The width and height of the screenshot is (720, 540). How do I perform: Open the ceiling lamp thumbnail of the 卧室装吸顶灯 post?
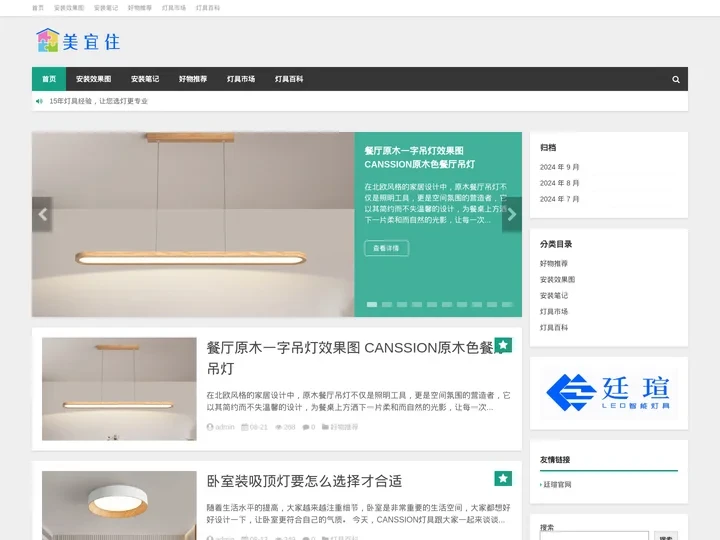coord(119,505)
